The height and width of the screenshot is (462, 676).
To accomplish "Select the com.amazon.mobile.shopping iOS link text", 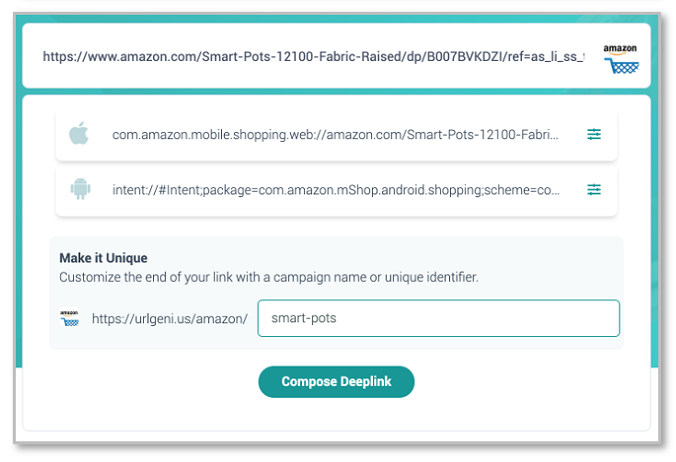I will (x=335, y=134).
